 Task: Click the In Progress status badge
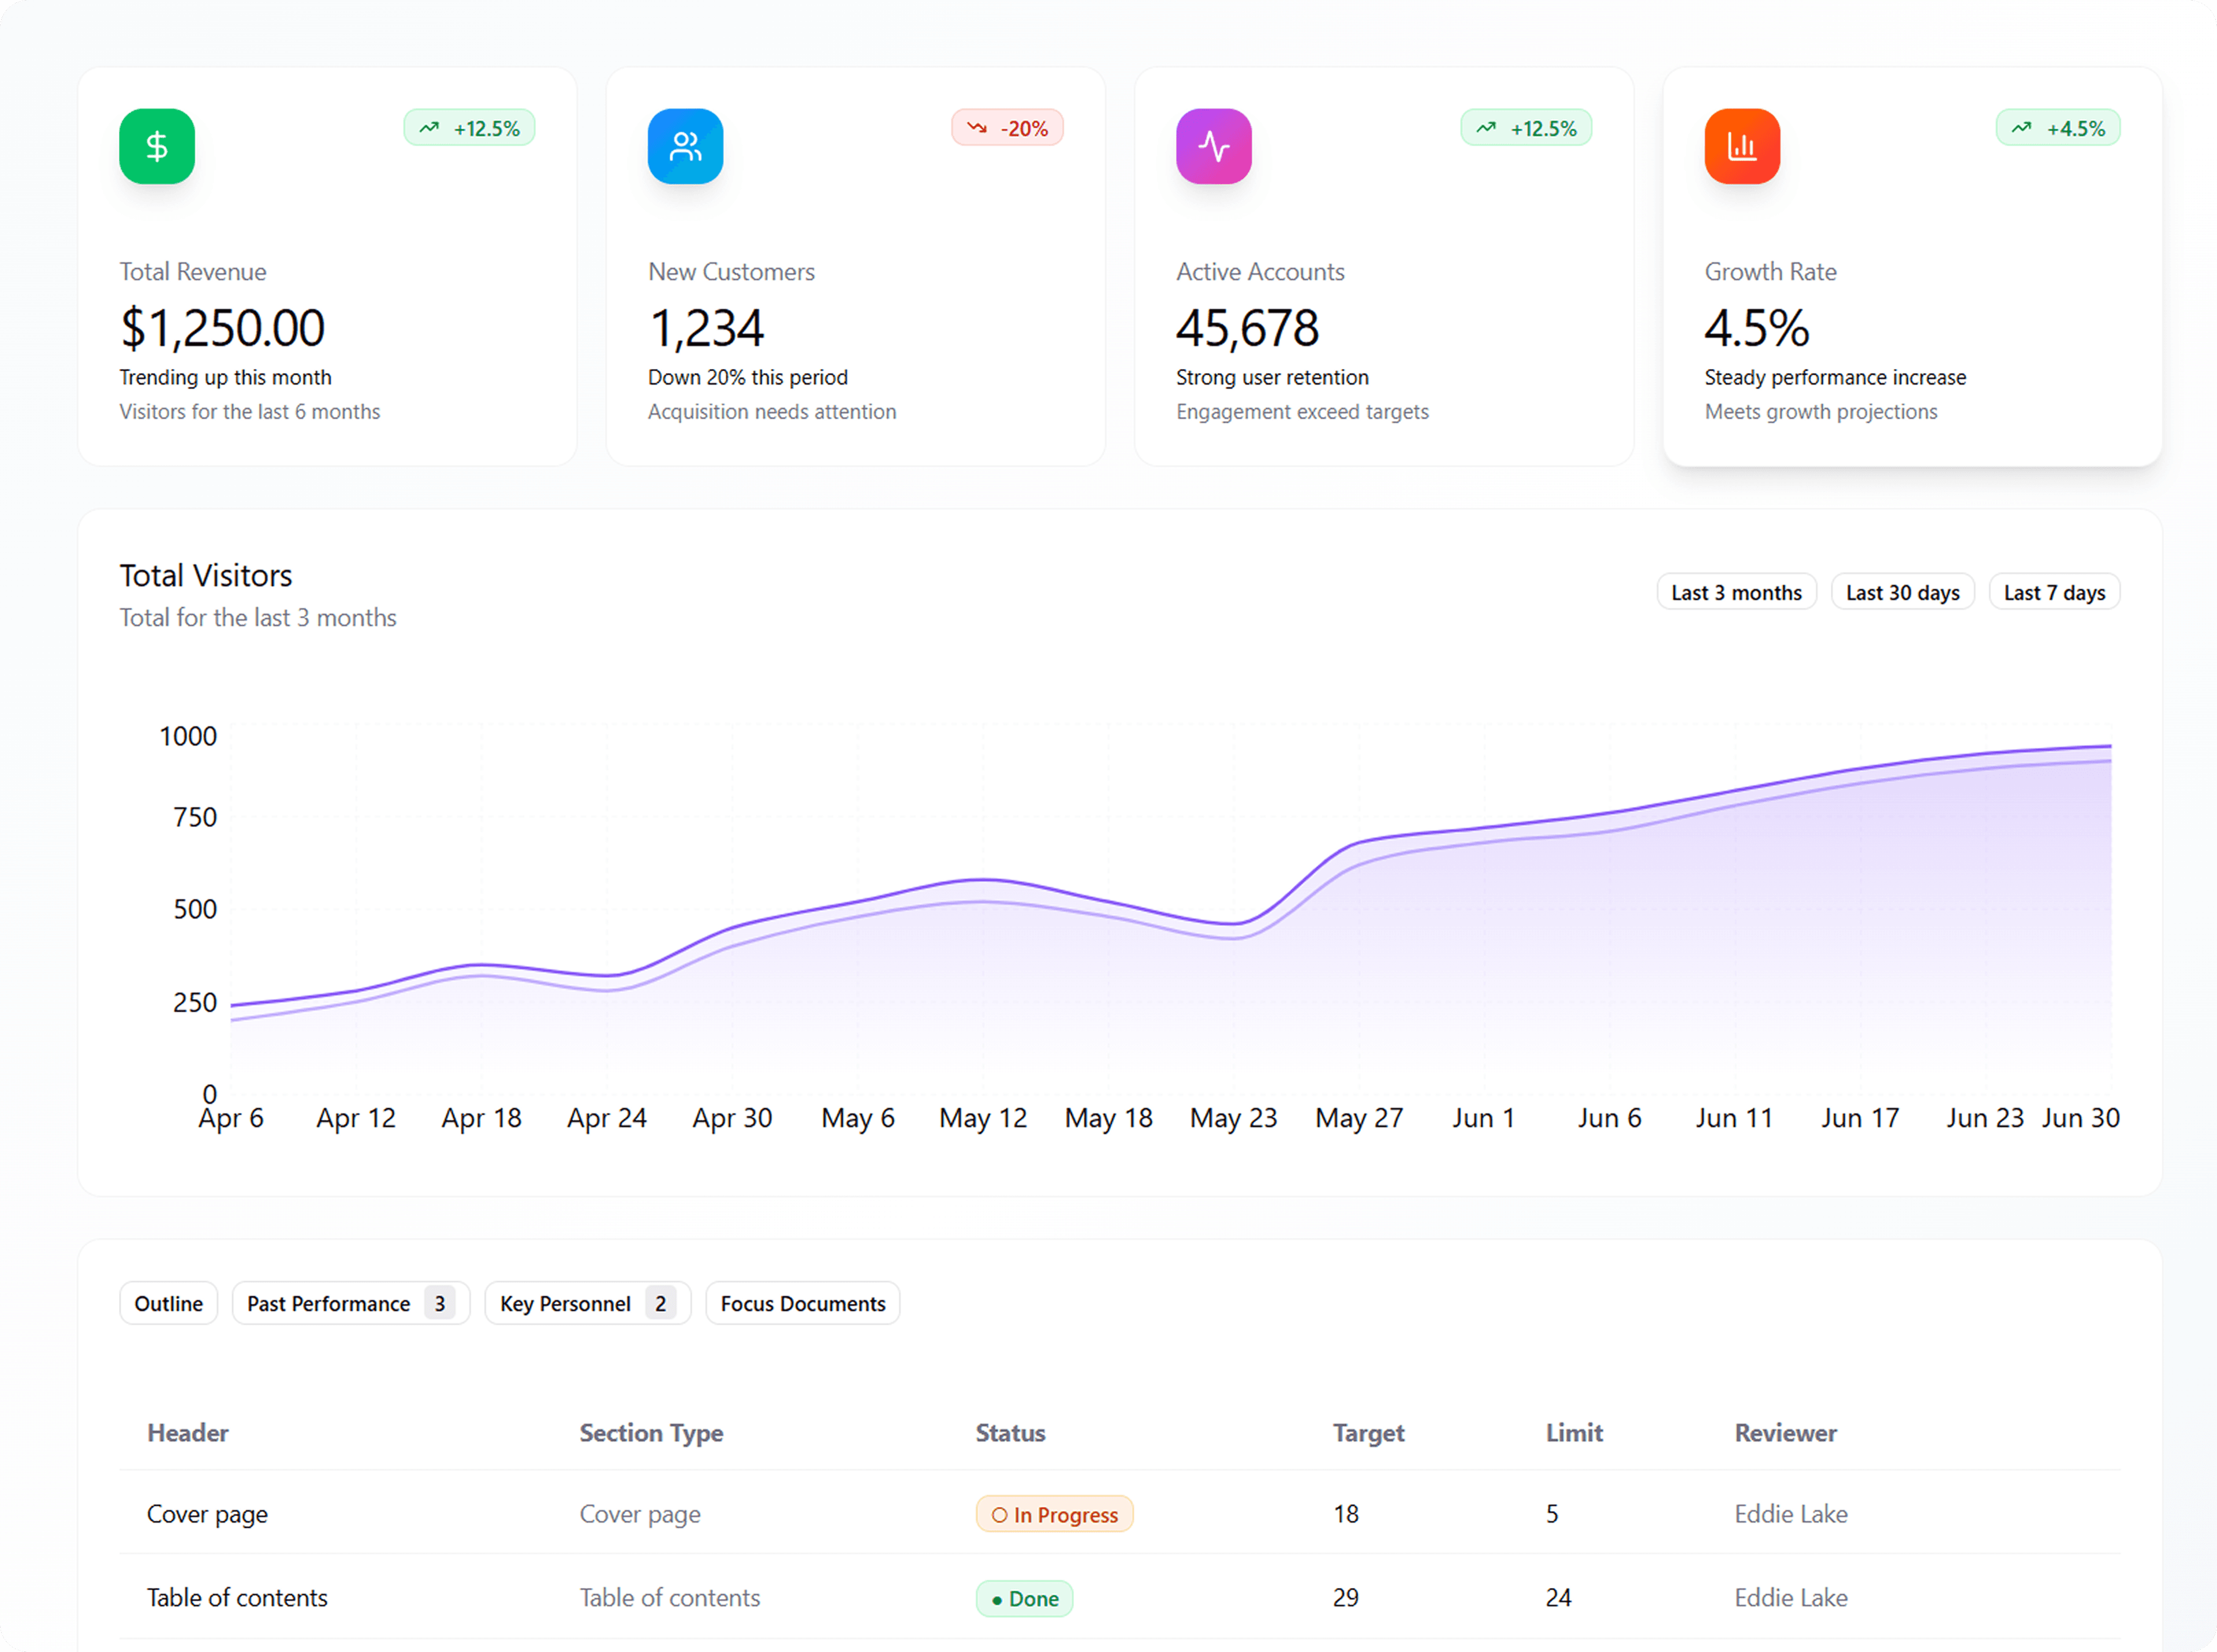(x=1054, y=1514)
